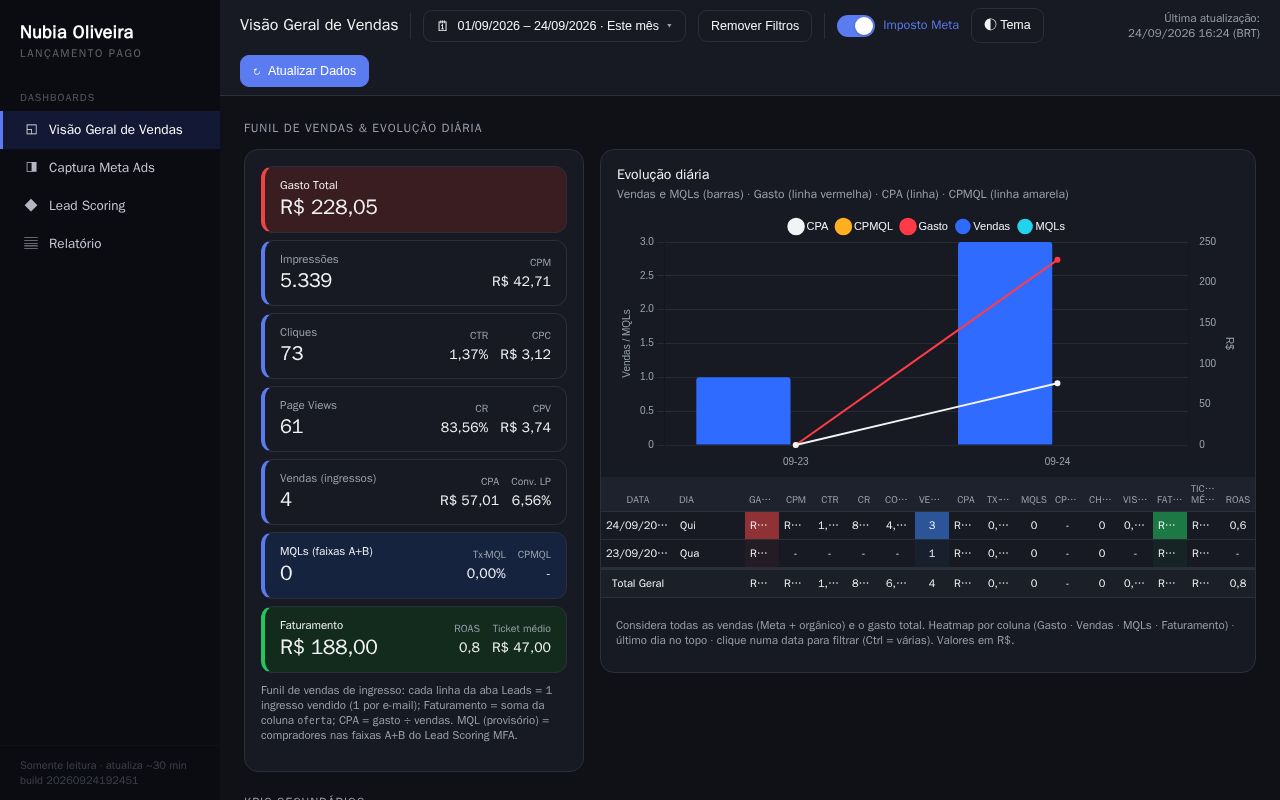1280x800 pixels.
Task: Click the blue bar for 09-23
Action: [743, 411]
